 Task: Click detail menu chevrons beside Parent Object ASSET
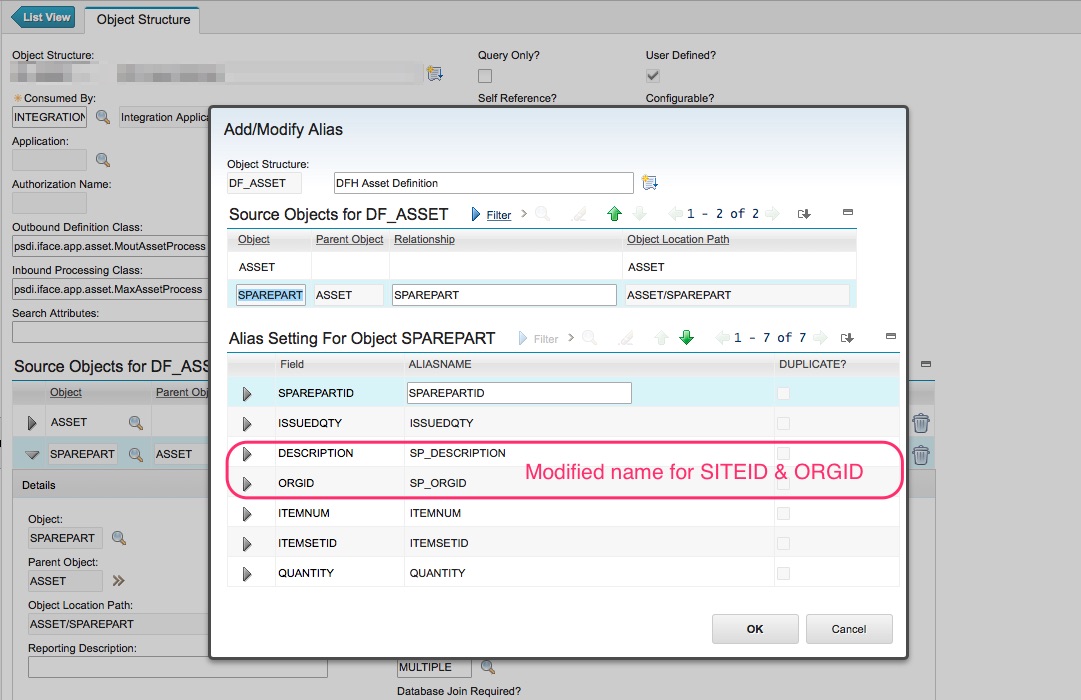[119, 581]
